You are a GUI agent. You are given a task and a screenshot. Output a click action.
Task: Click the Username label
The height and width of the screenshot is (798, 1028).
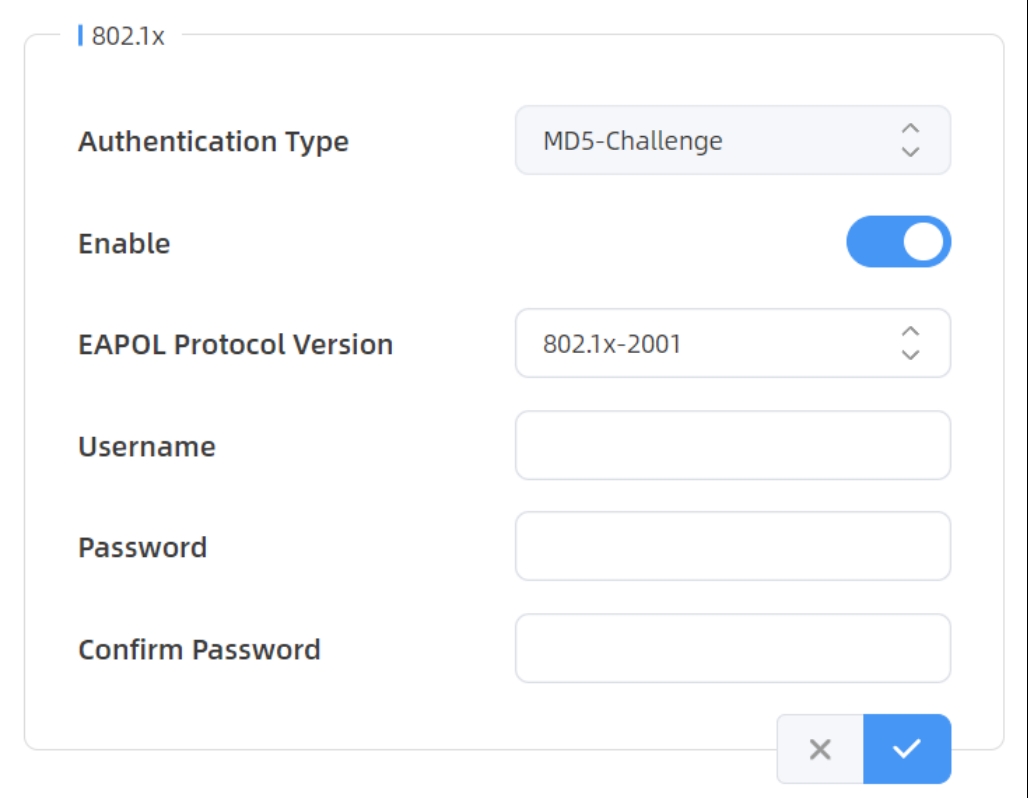click(147, 446)
